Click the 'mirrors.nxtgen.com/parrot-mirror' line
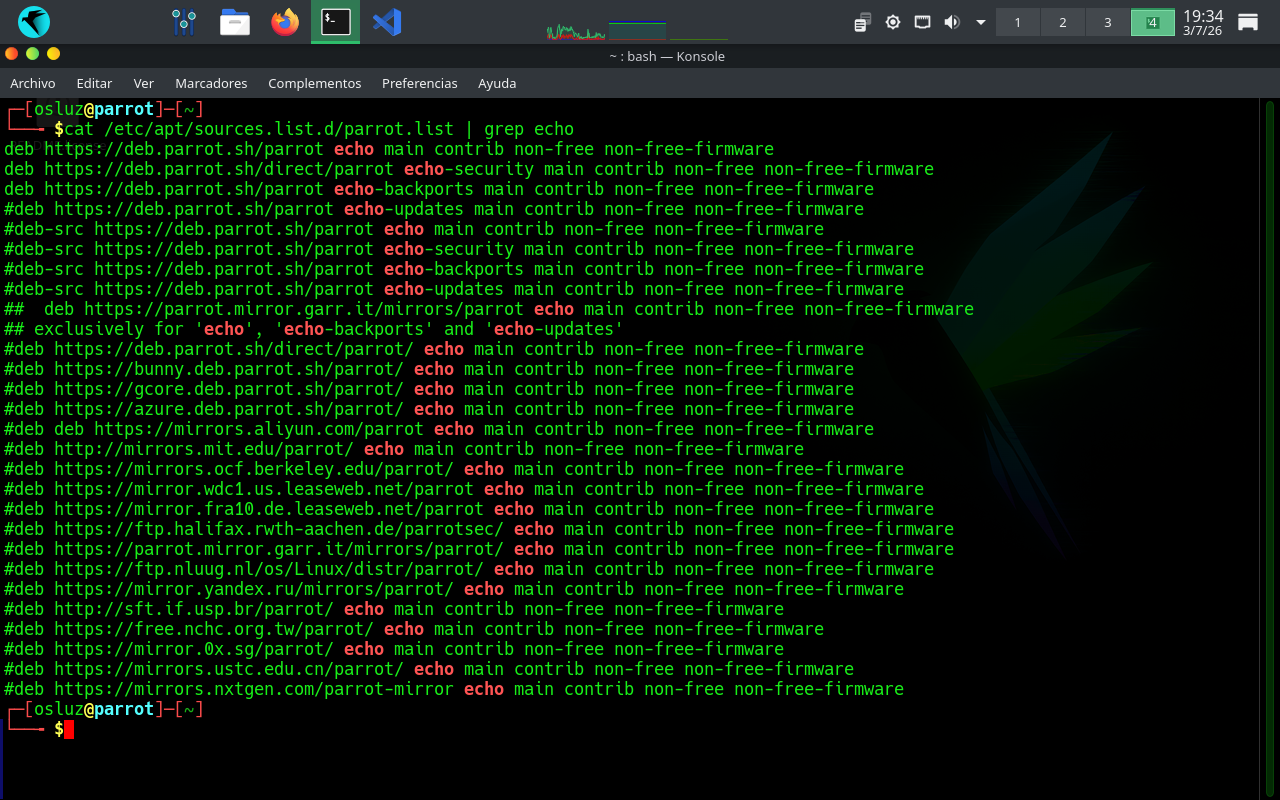The image size is (1280, 800). coord(454,689)
